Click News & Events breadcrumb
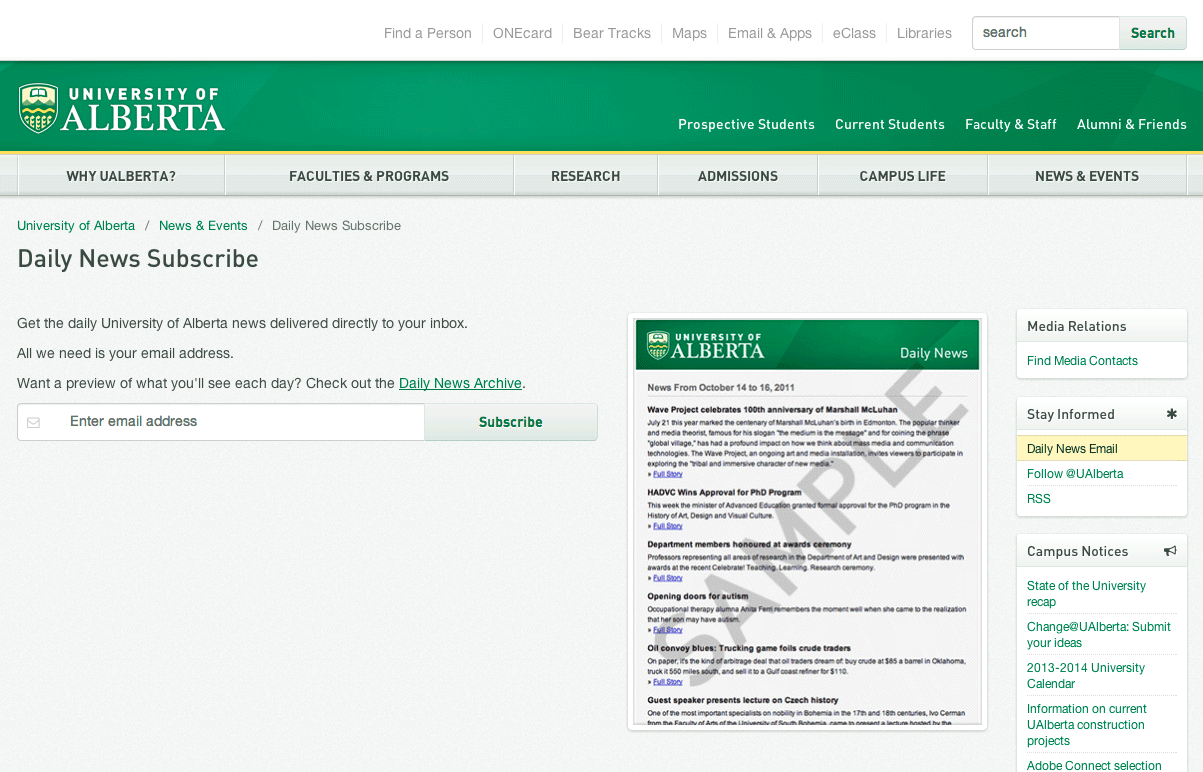 [x=203, y=226]
